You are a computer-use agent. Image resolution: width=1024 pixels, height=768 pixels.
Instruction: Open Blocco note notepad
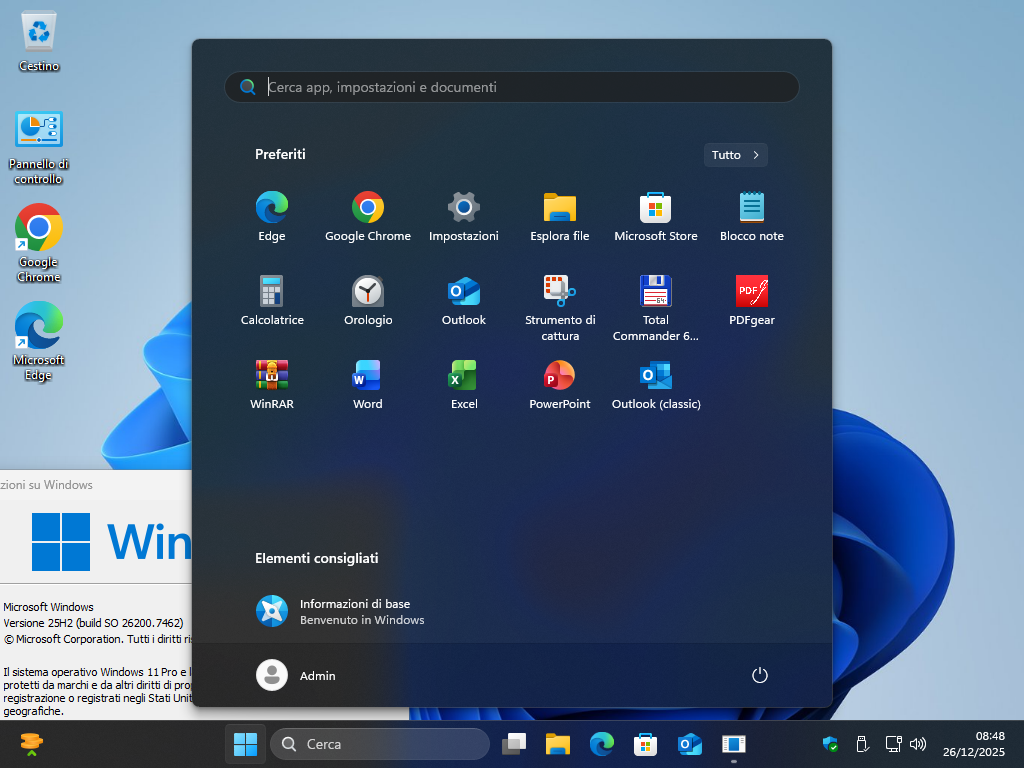click(x=752, y=217)
